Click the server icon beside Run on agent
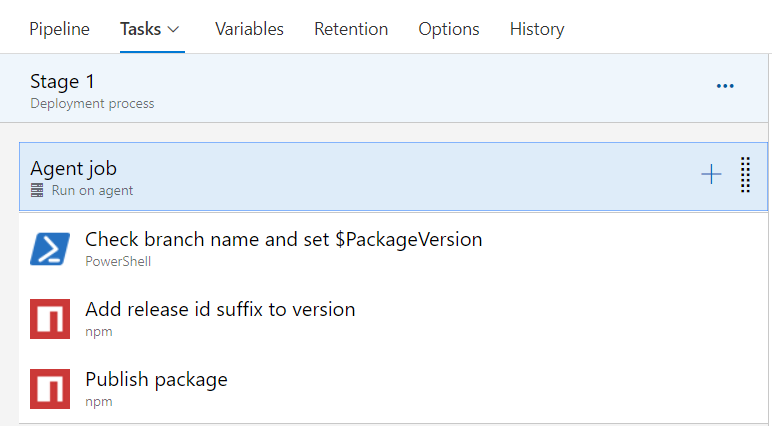 (38, 190)
